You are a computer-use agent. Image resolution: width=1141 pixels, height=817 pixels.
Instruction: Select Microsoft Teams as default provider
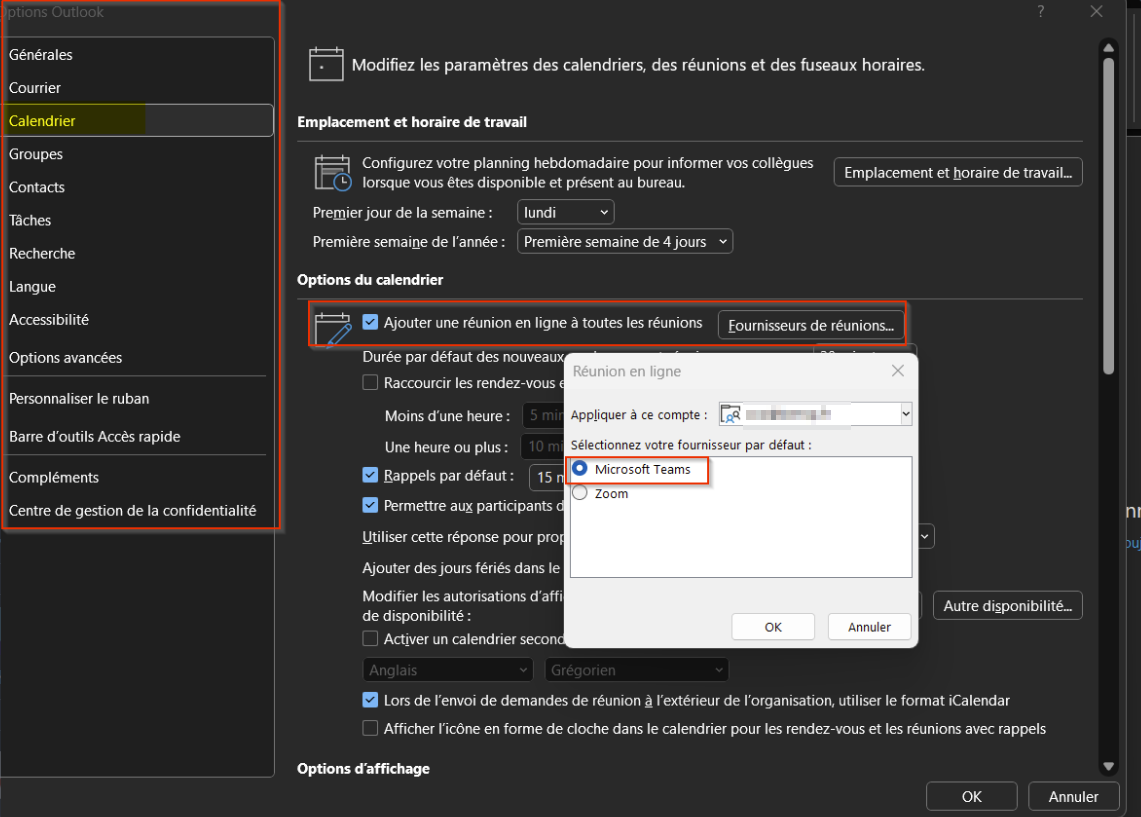pyautogui.click(x=580, y=469)
